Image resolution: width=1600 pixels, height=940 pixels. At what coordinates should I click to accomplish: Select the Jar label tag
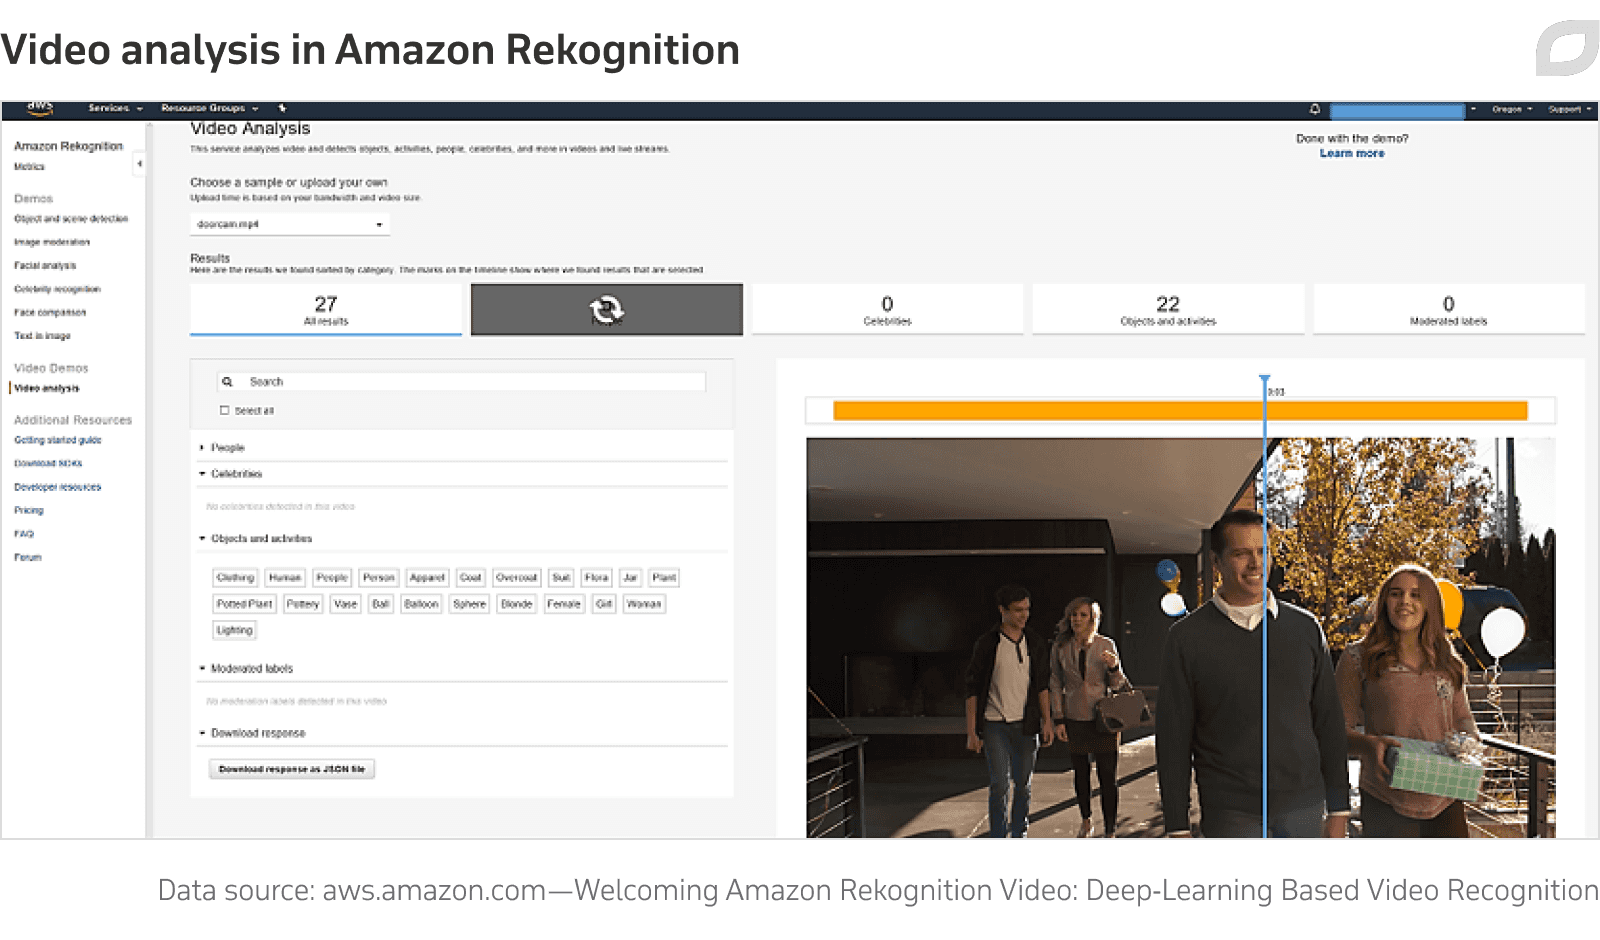pos(630,578)
